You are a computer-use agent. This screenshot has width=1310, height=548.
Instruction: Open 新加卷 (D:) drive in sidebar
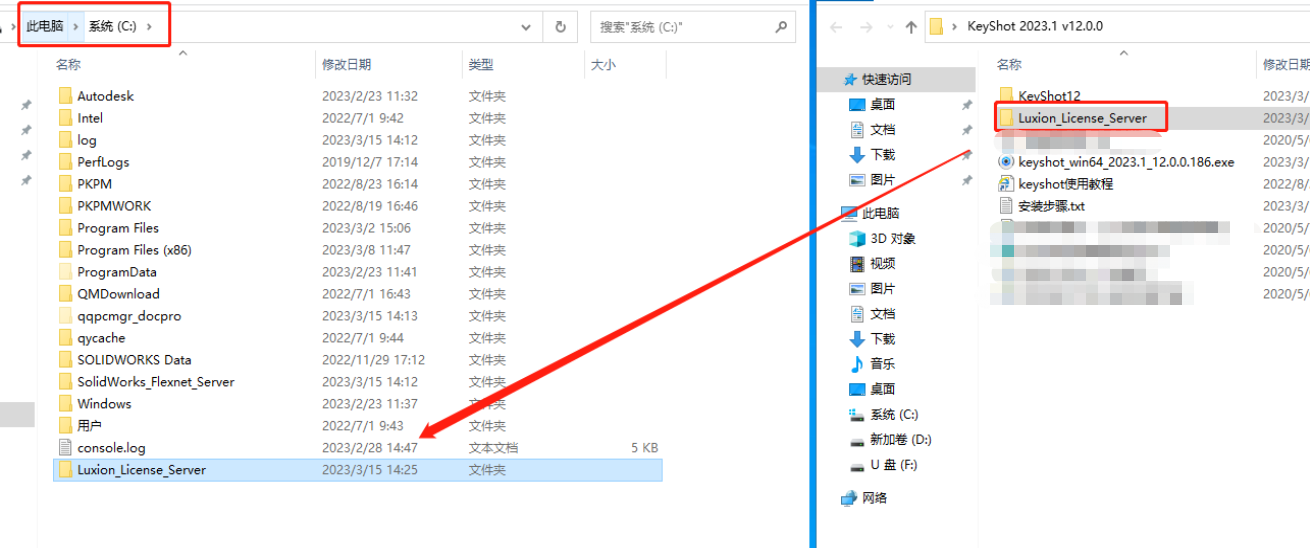point(900,439)
